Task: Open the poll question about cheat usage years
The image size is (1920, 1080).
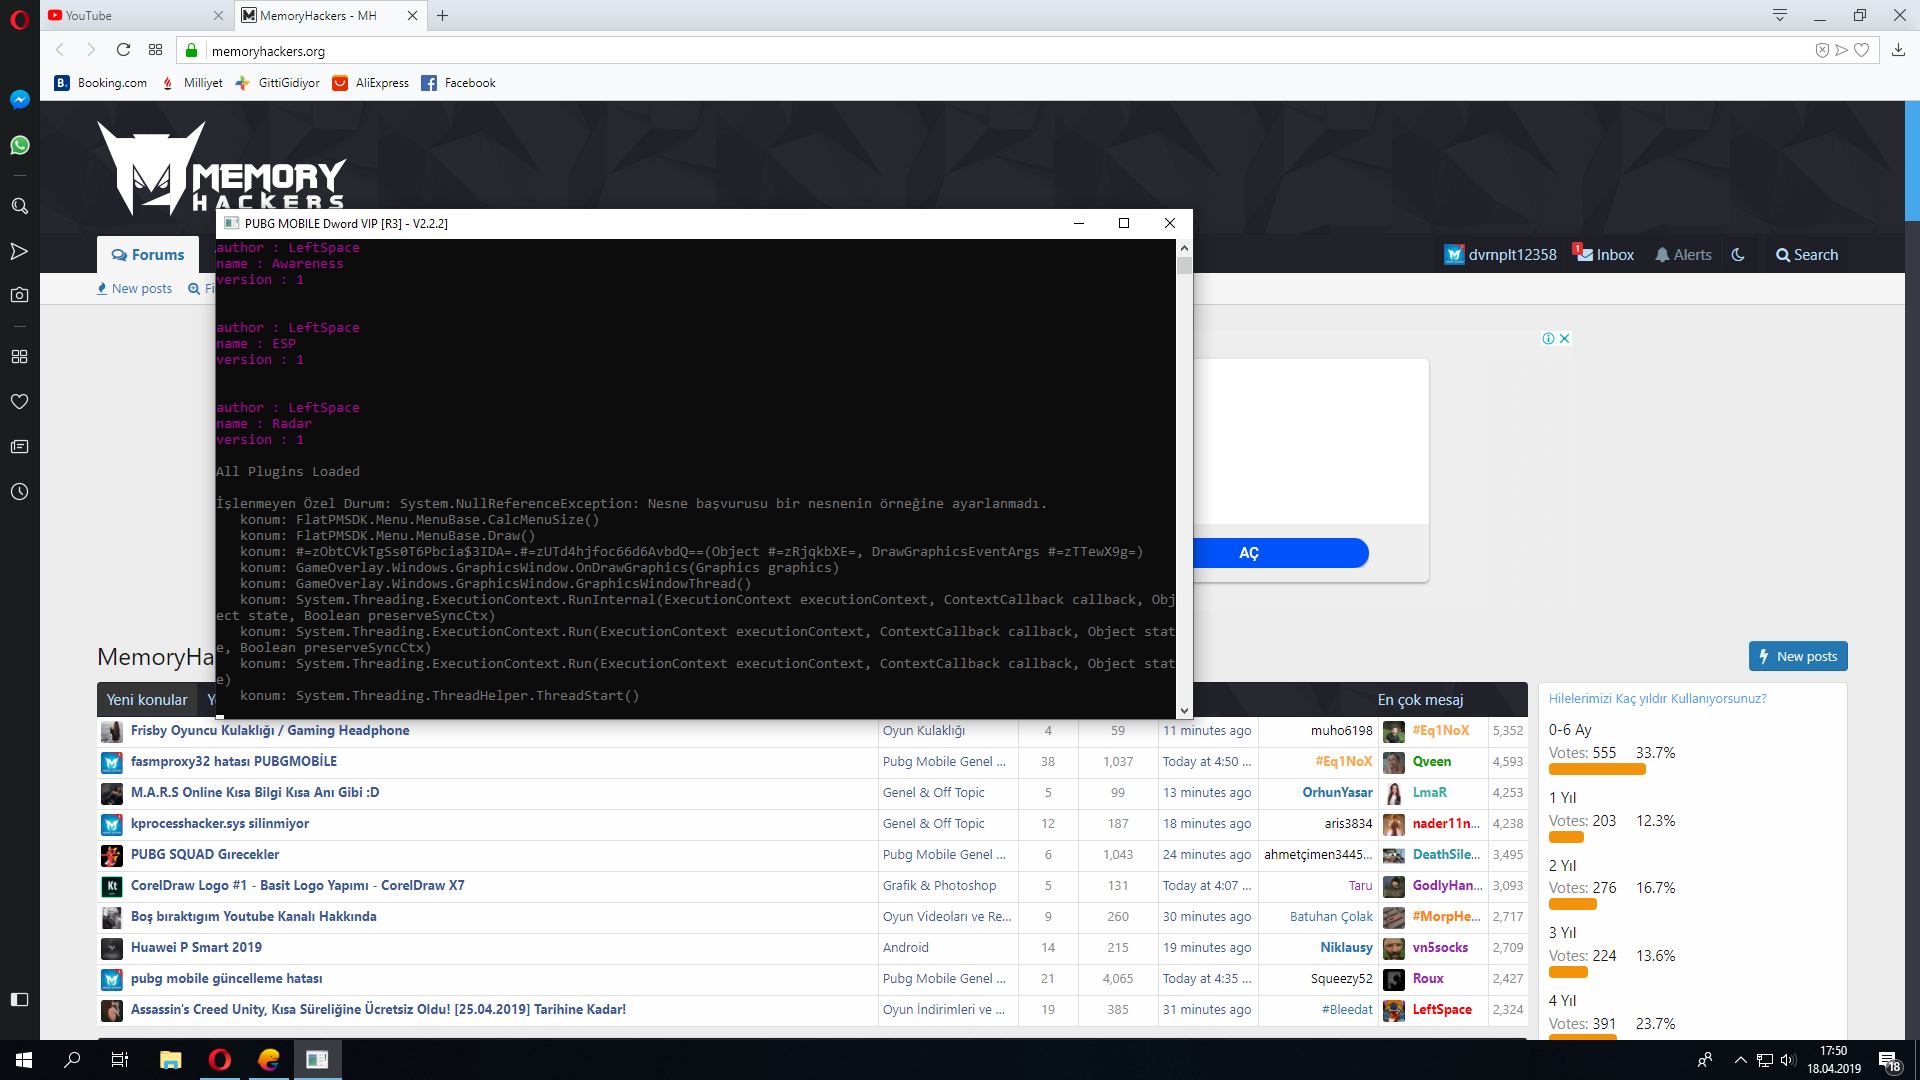Action: 1658,699
